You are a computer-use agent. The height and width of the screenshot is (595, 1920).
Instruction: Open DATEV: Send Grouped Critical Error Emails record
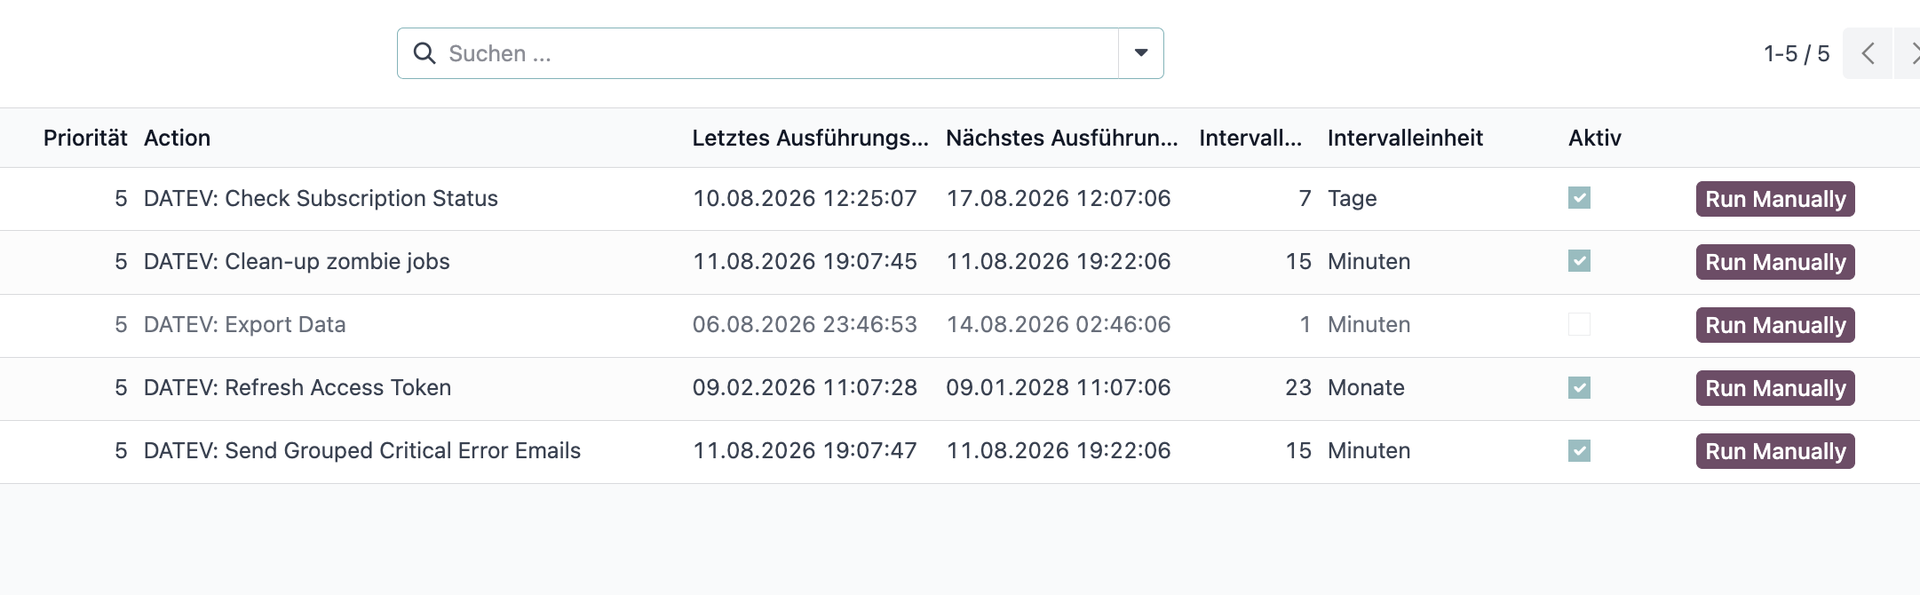click(x=362, y=450)
